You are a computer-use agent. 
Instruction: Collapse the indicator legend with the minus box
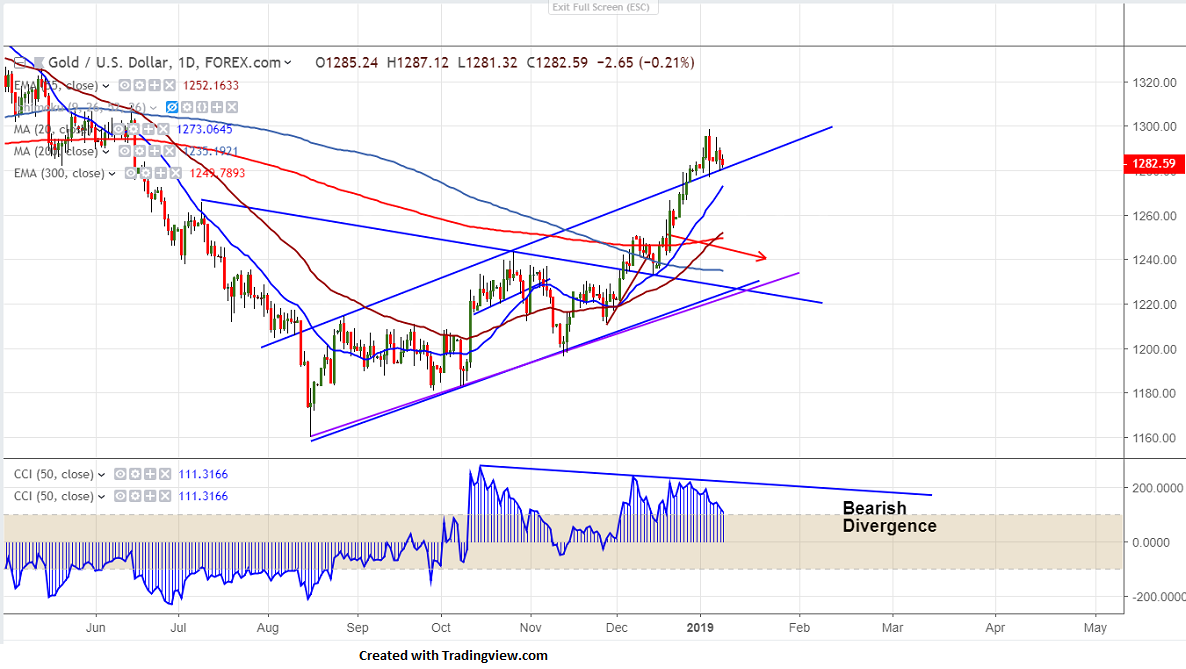20,63
